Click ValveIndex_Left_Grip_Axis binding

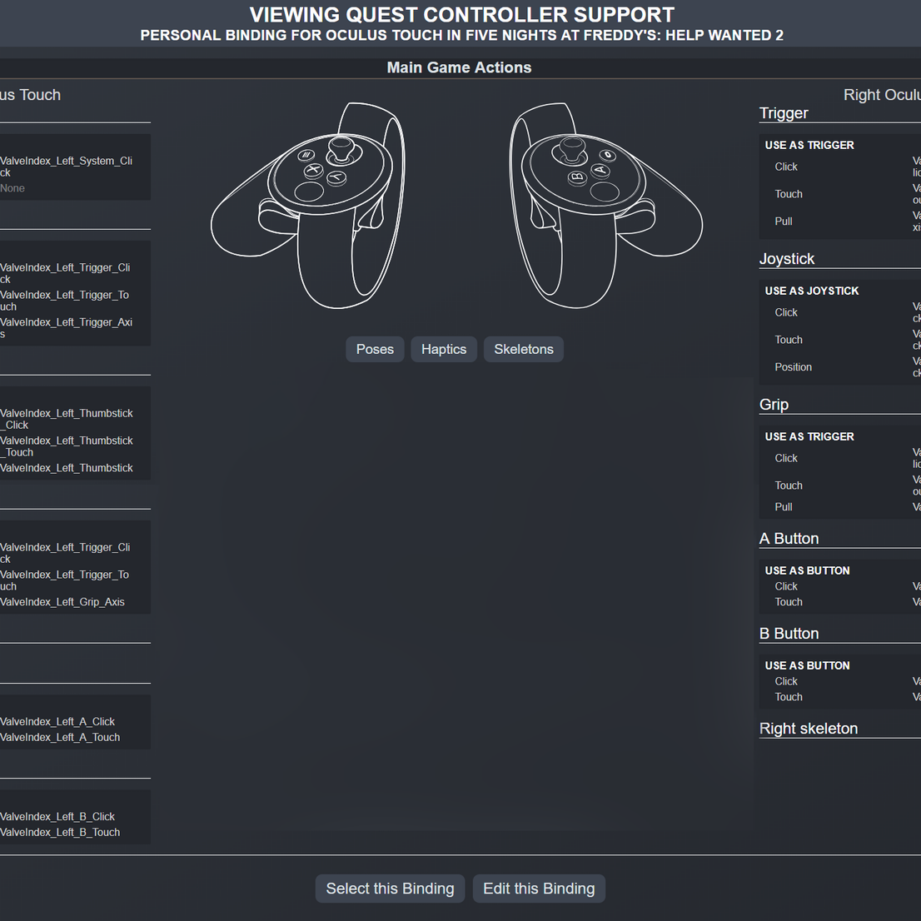point(62,602)
